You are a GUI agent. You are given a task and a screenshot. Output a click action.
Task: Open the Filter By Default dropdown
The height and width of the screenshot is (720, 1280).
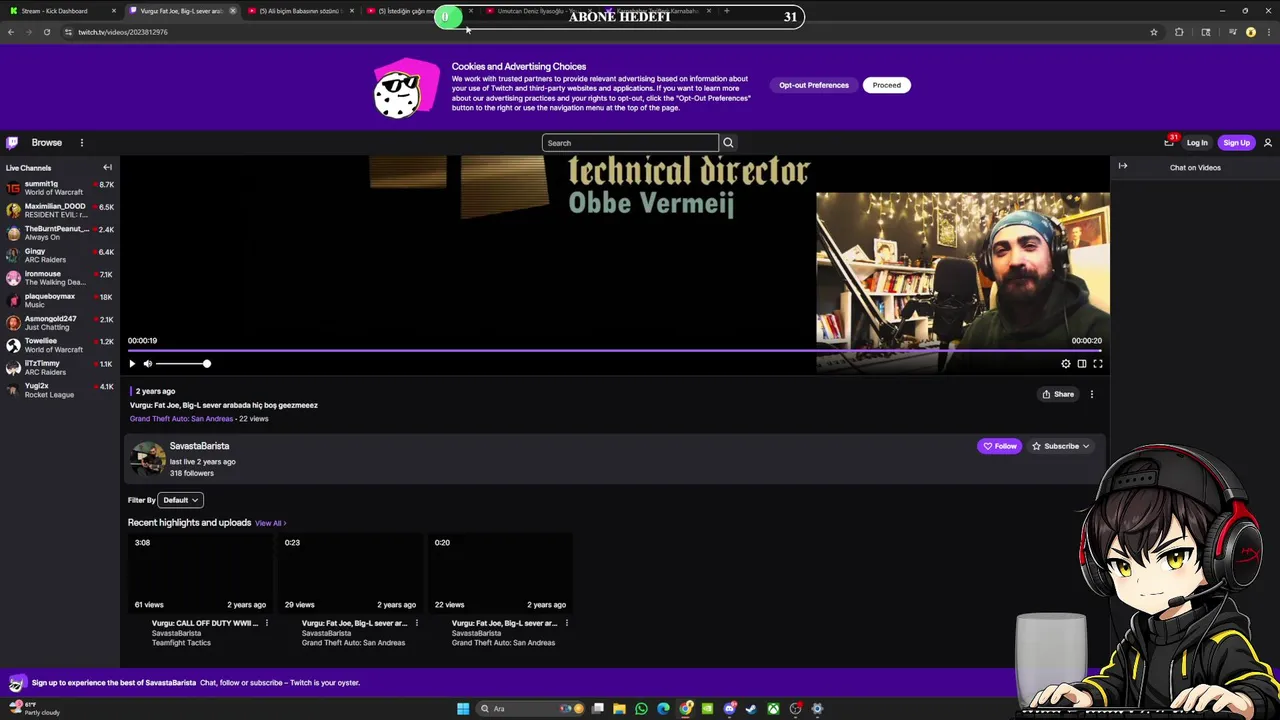[x=181, y=500]
